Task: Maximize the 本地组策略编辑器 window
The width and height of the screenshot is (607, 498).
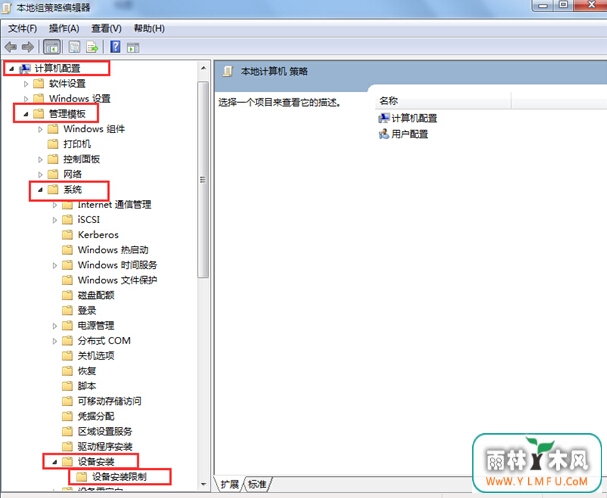Action: [x=564, y=5]
